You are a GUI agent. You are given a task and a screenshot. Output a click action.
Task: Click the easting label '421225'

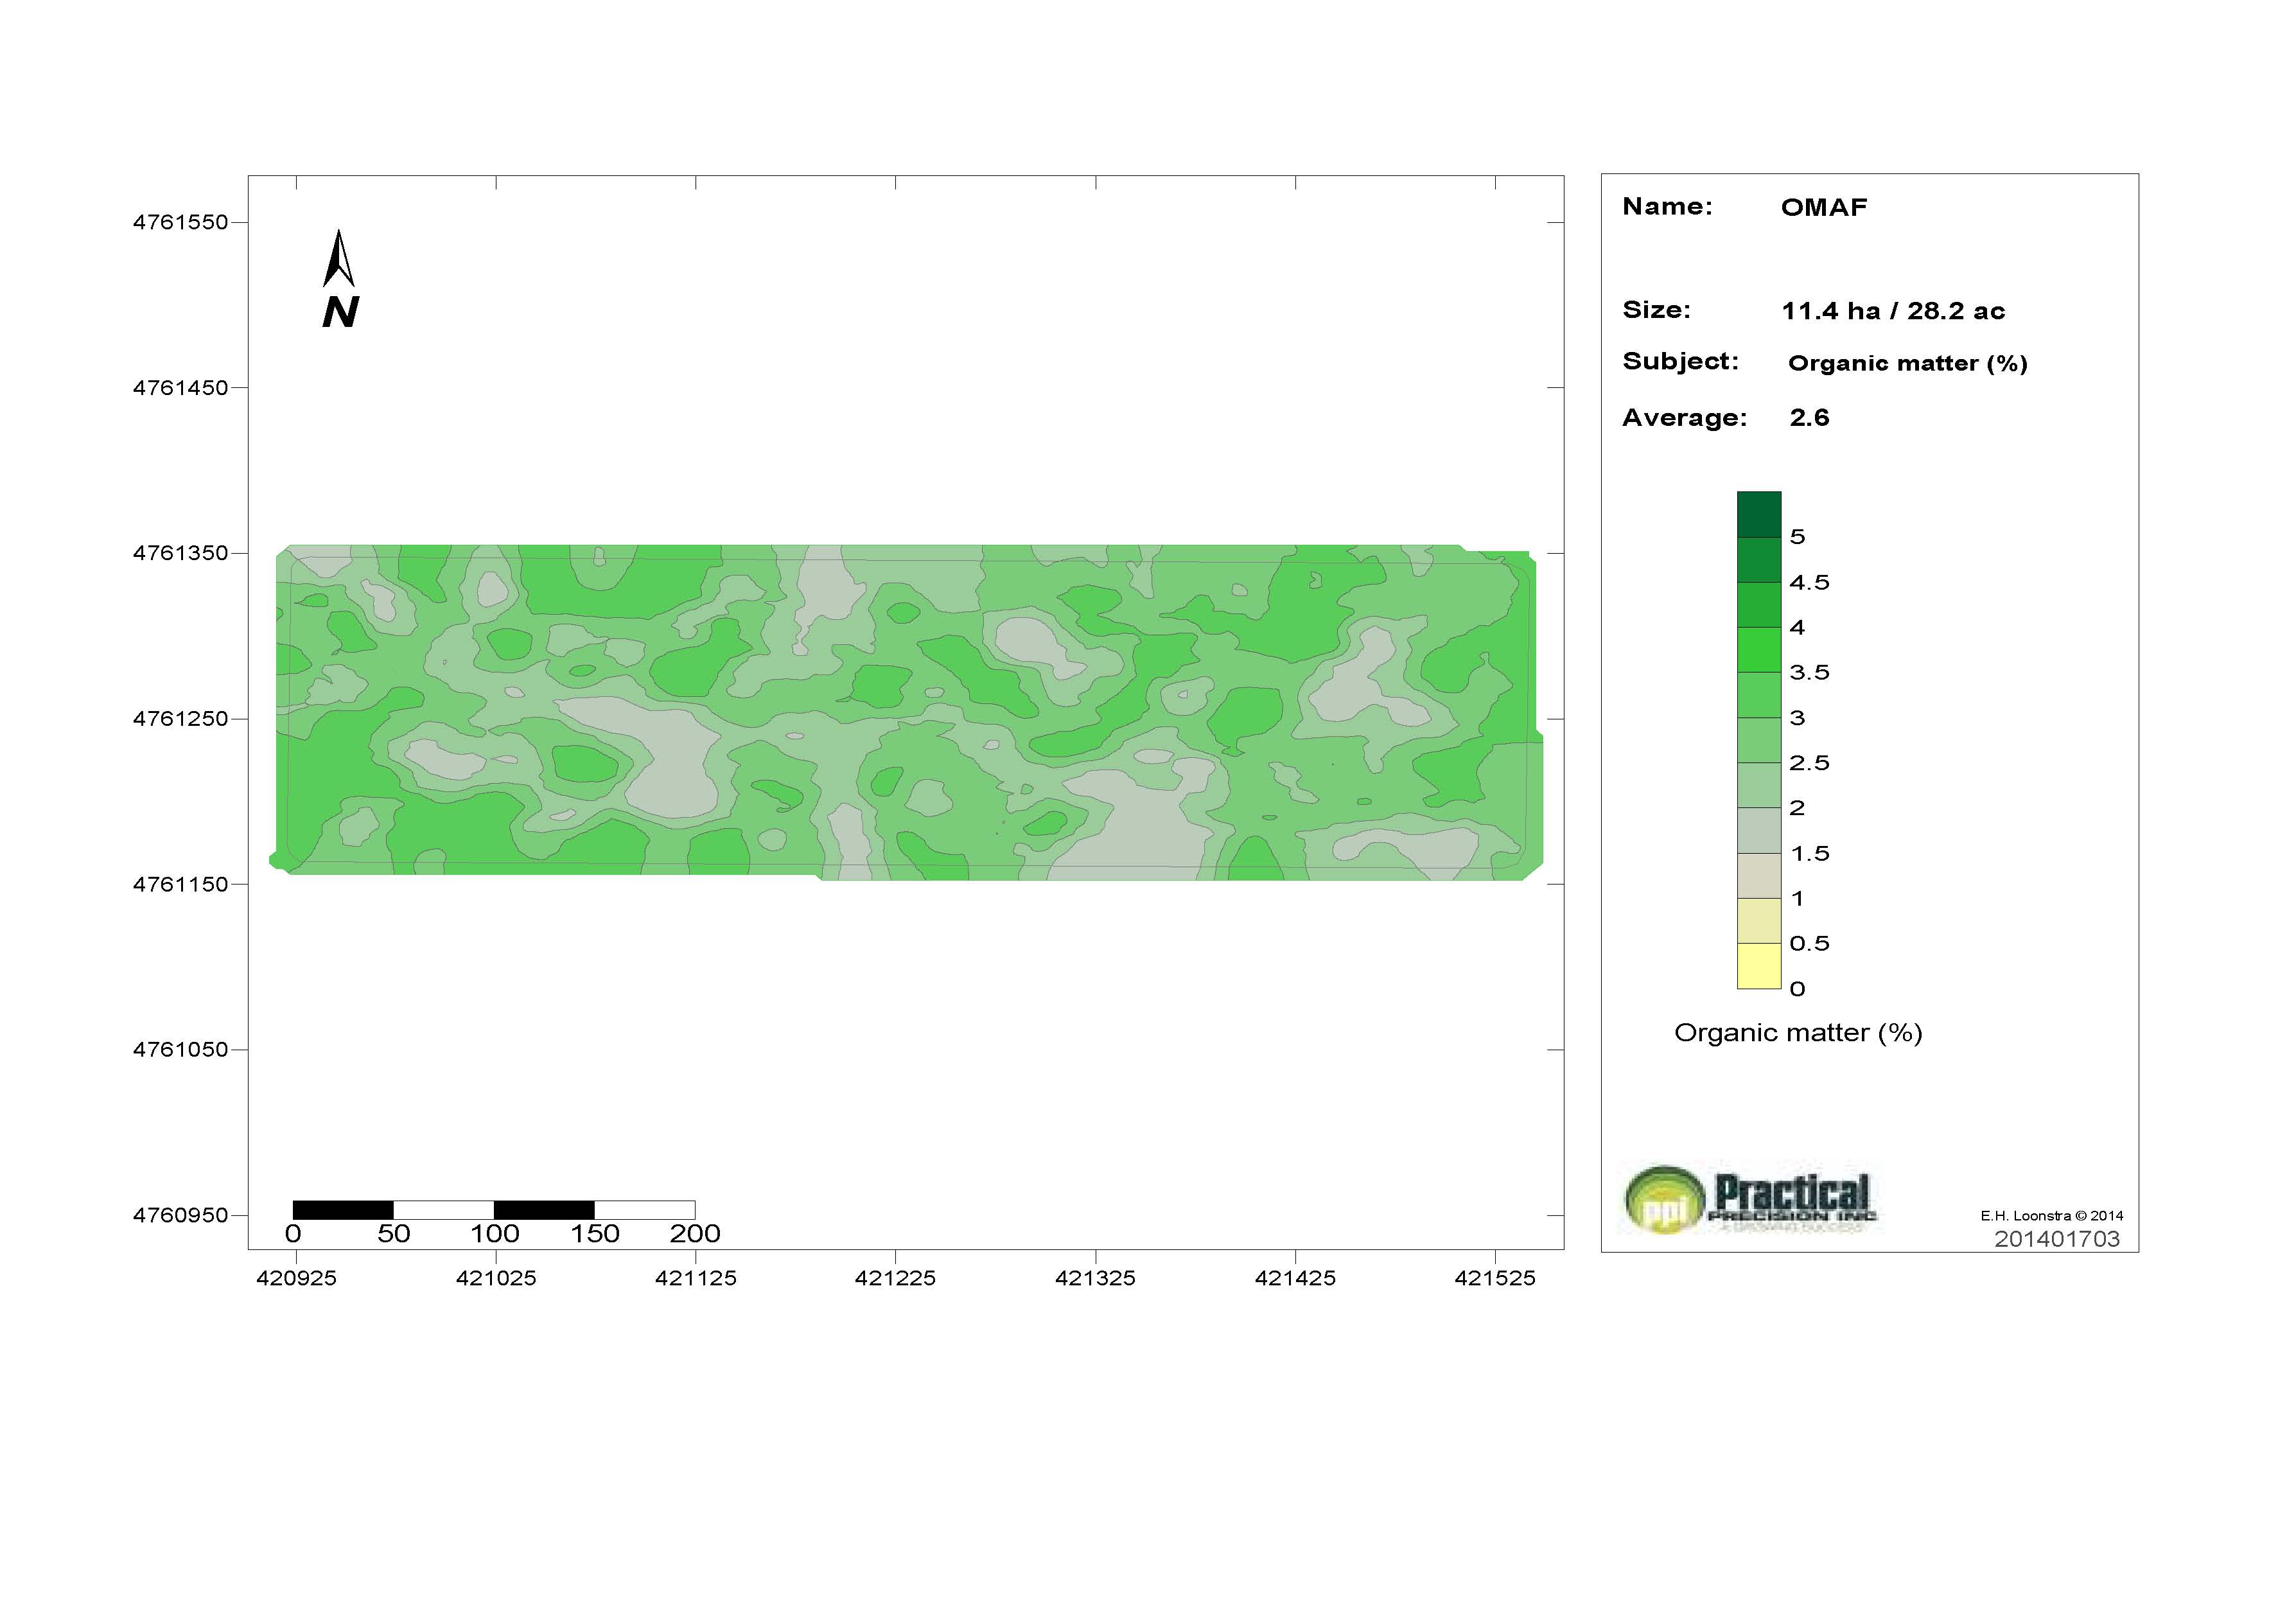(x=895, y=1278)
